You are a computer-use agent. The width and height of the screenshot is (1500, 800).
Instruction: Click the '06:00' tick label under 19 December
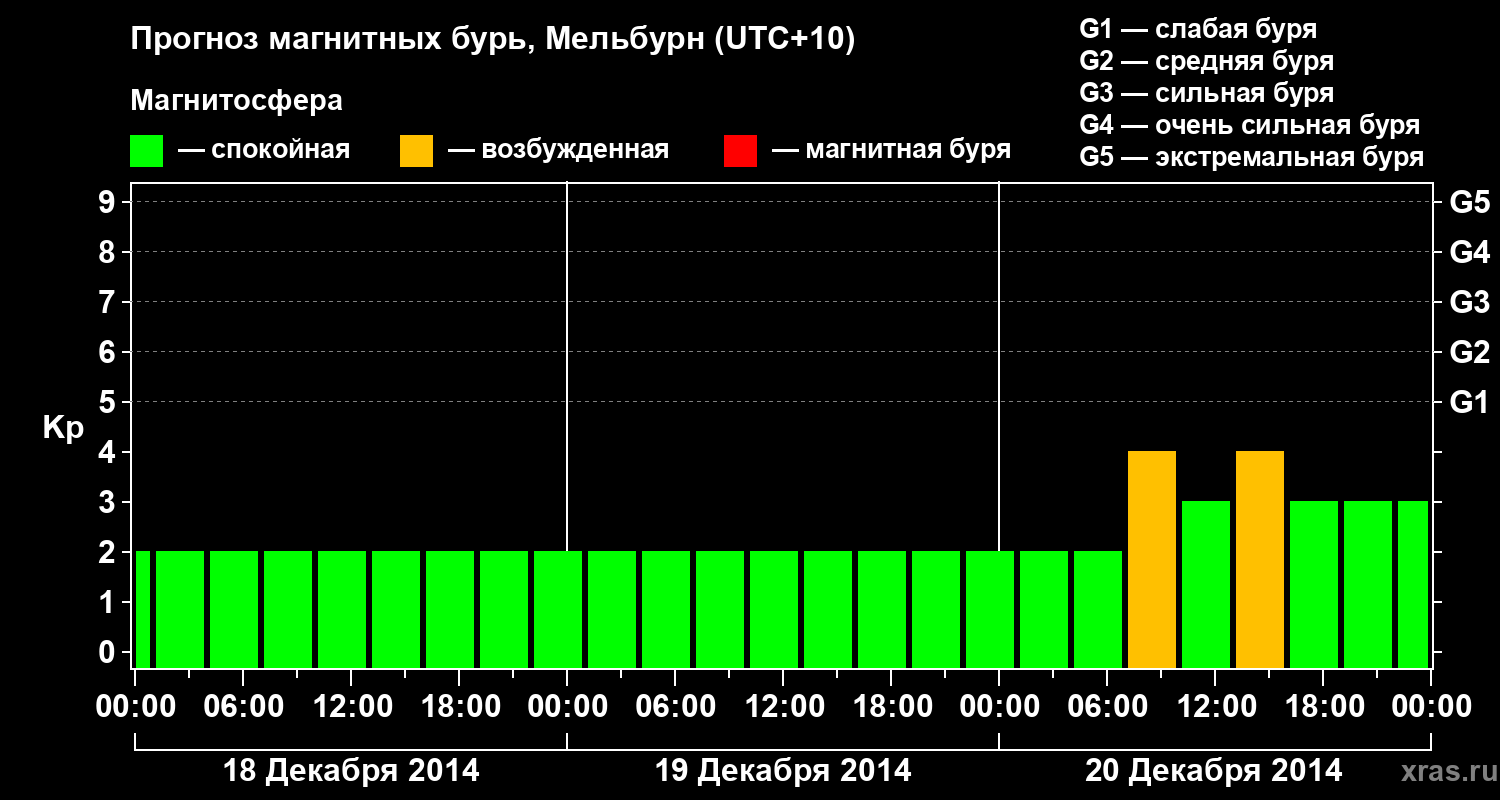pyautogui.click(x=675, y=706)
